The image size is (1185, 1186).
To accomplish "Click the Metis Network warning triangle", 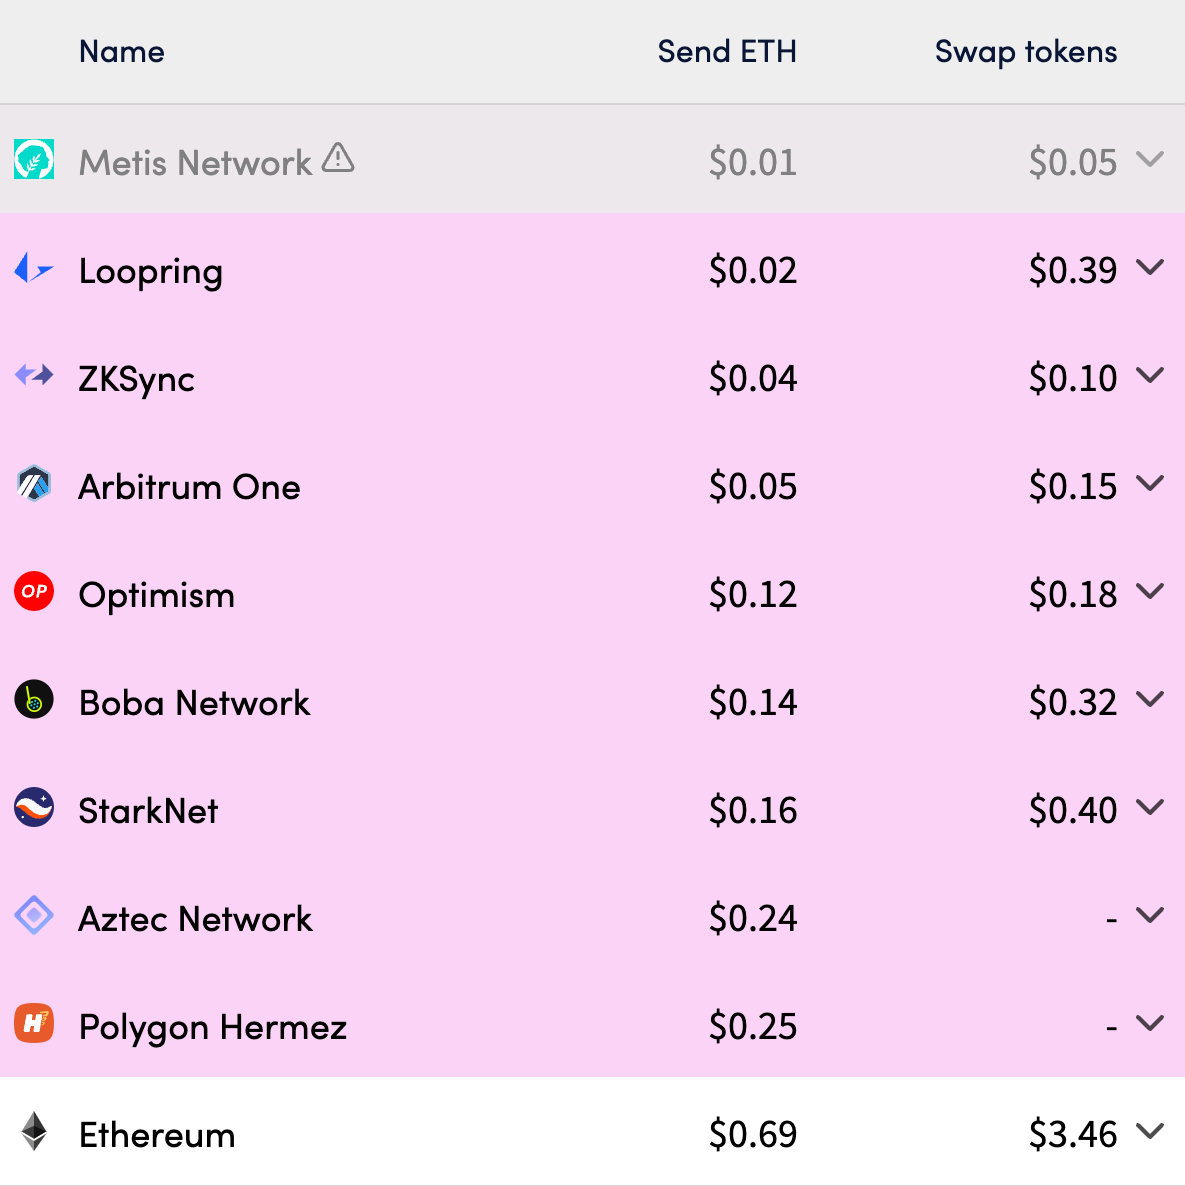I will (x=338, y=158).
